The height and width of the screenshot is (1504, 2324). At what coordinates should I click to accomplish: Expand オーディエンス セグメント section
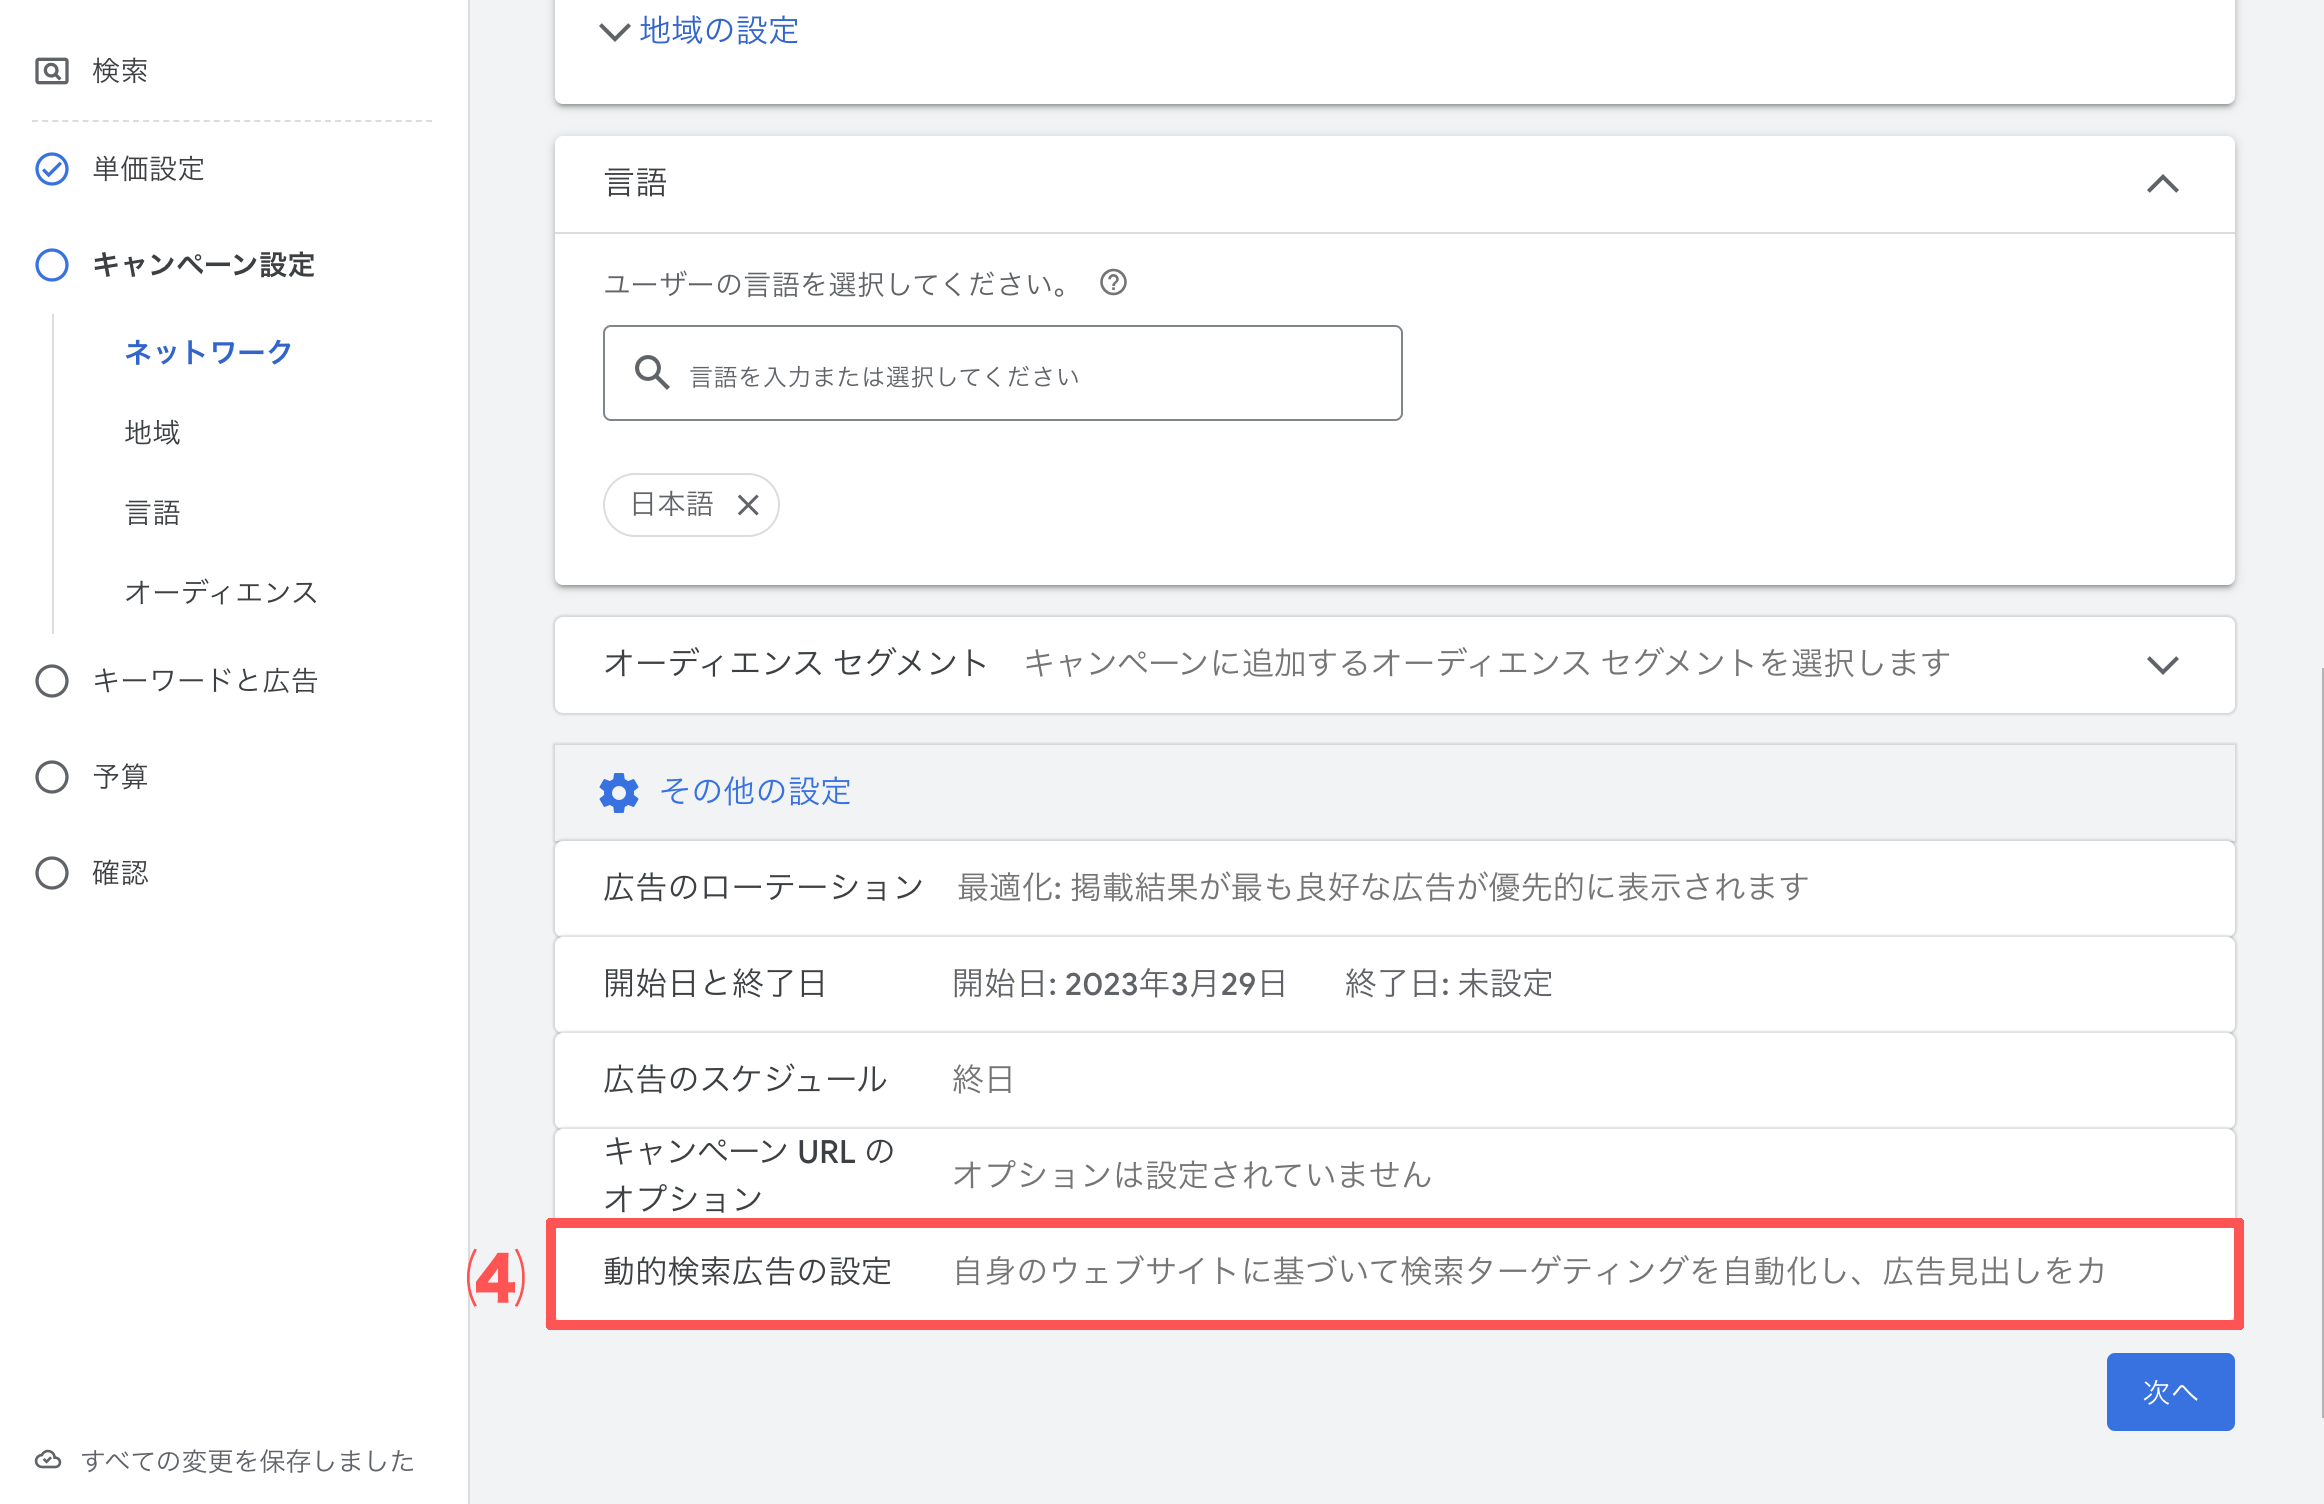[x=2163, y=664]
